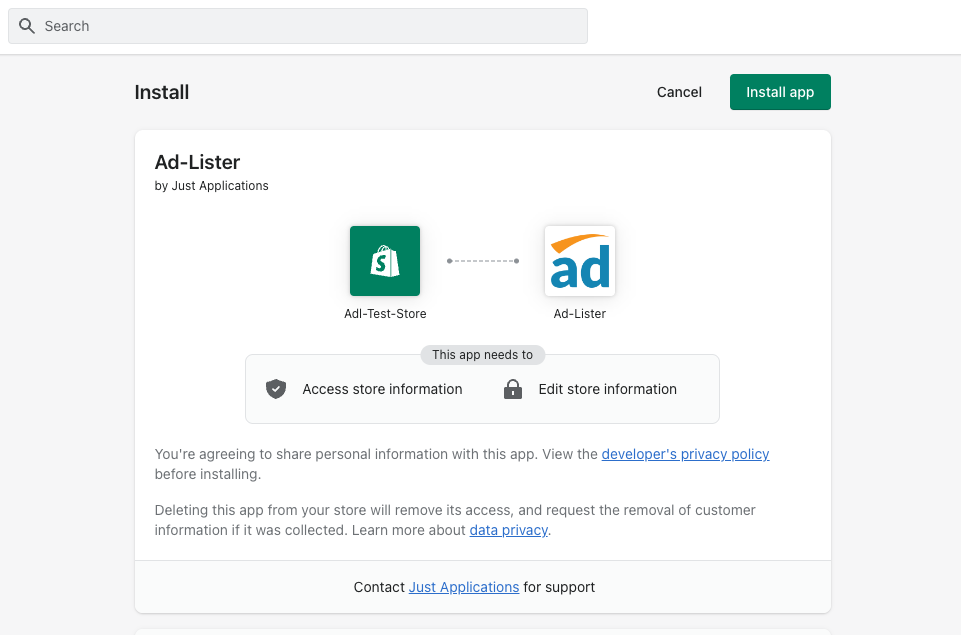
Task: Click the shield checkmark access icon
Action: point(276,389)
